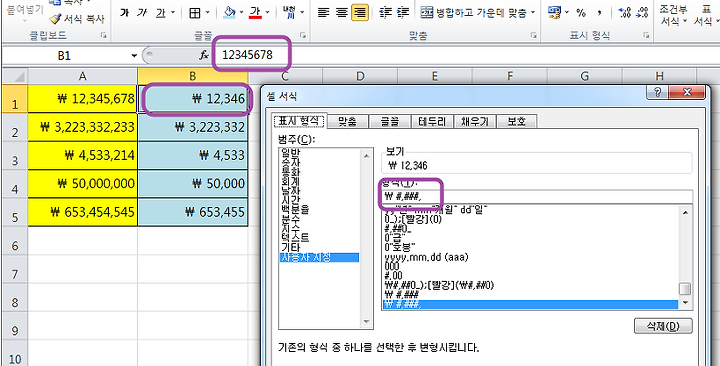The image size is (720, 366).
Task: Open 글꼴 group dialog launcher
Action: (303, 35)
